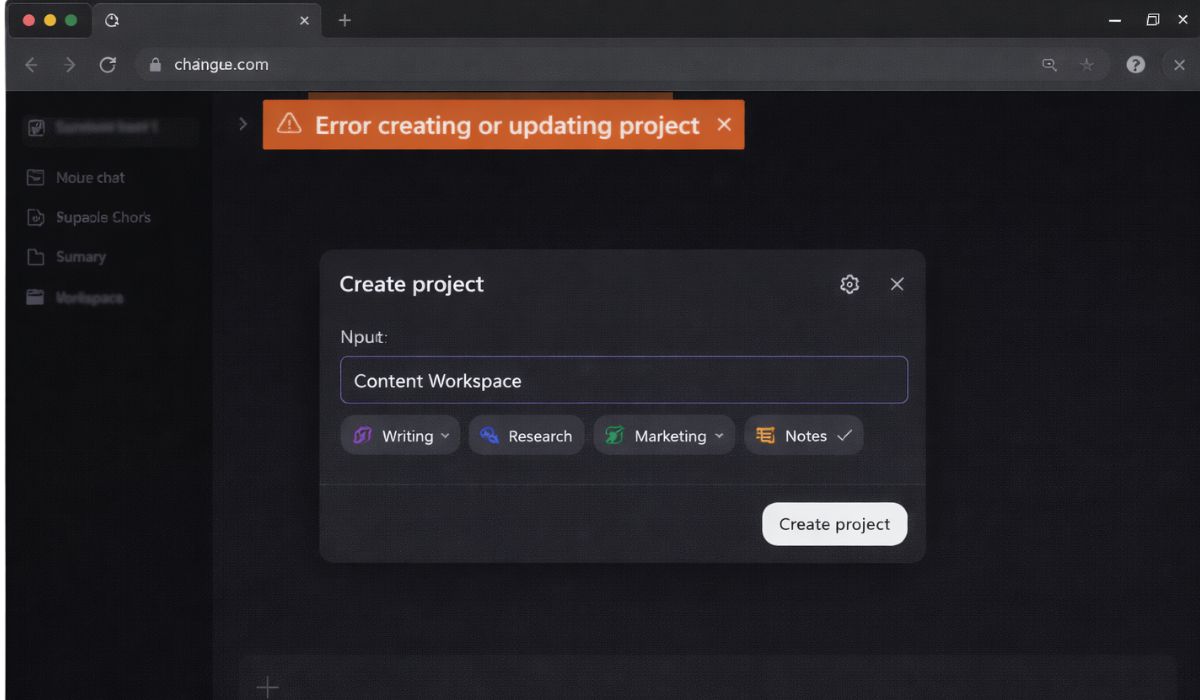Open a new browser tab

coord(344,20)
